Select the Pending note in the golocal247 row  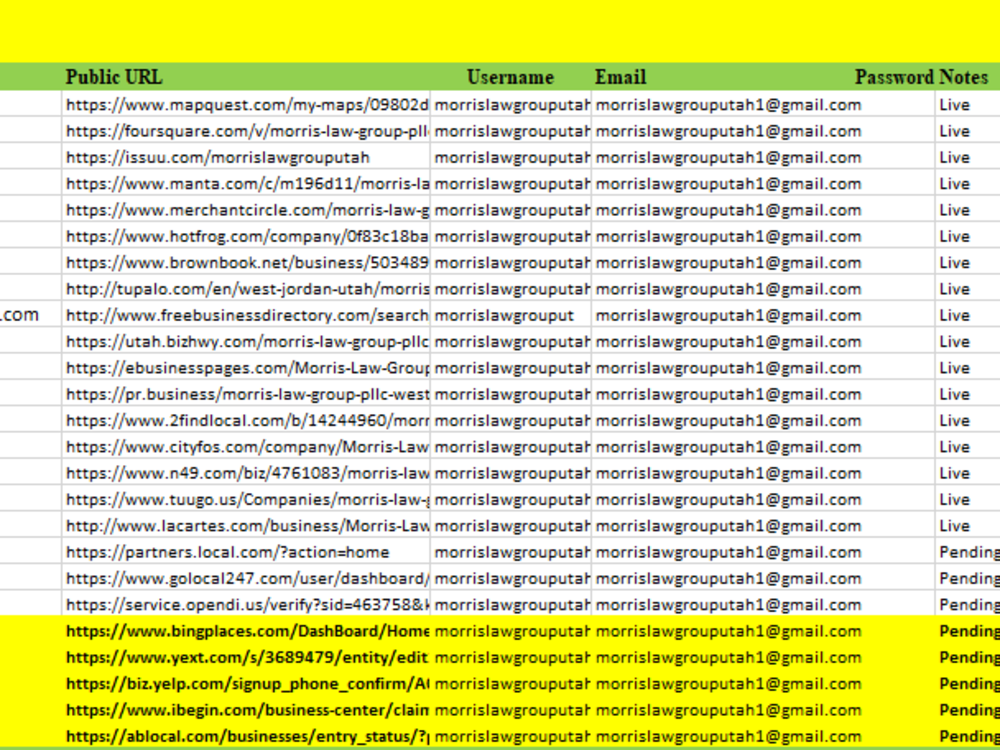click(969, 578)
